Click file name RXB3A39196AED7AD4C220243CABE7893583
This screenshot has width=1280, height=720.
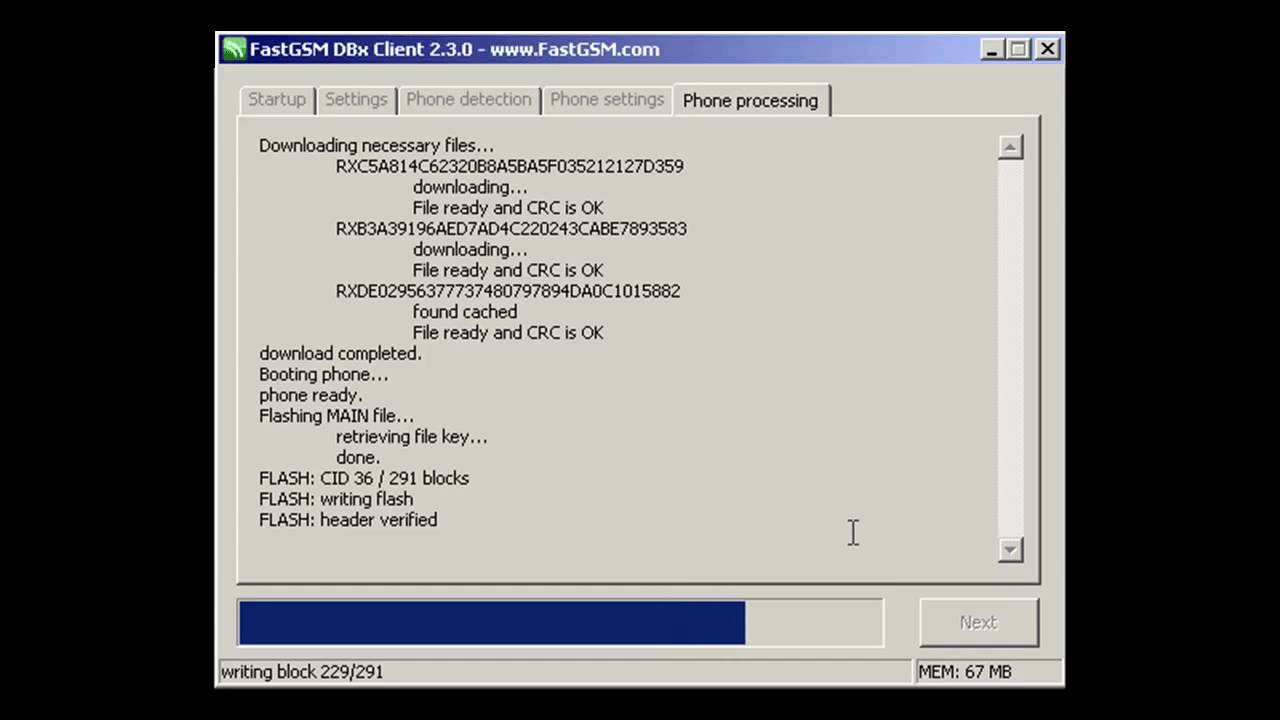pyautogui.click(x=511, y=229)
